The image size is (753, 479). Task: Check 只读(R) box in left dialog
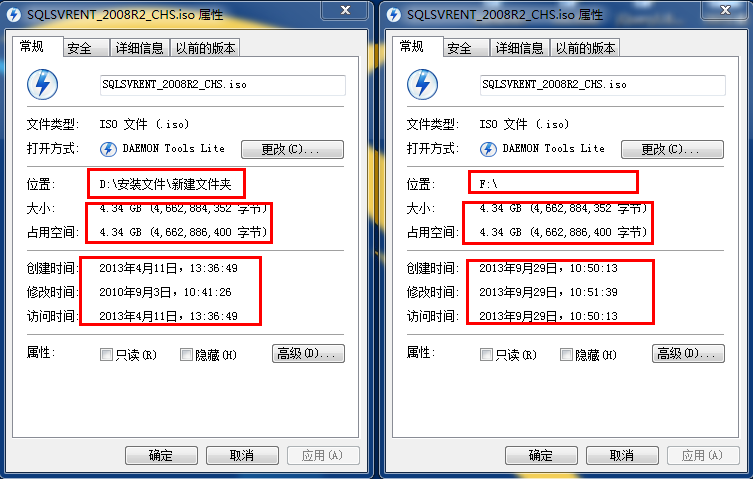point(106,355)
